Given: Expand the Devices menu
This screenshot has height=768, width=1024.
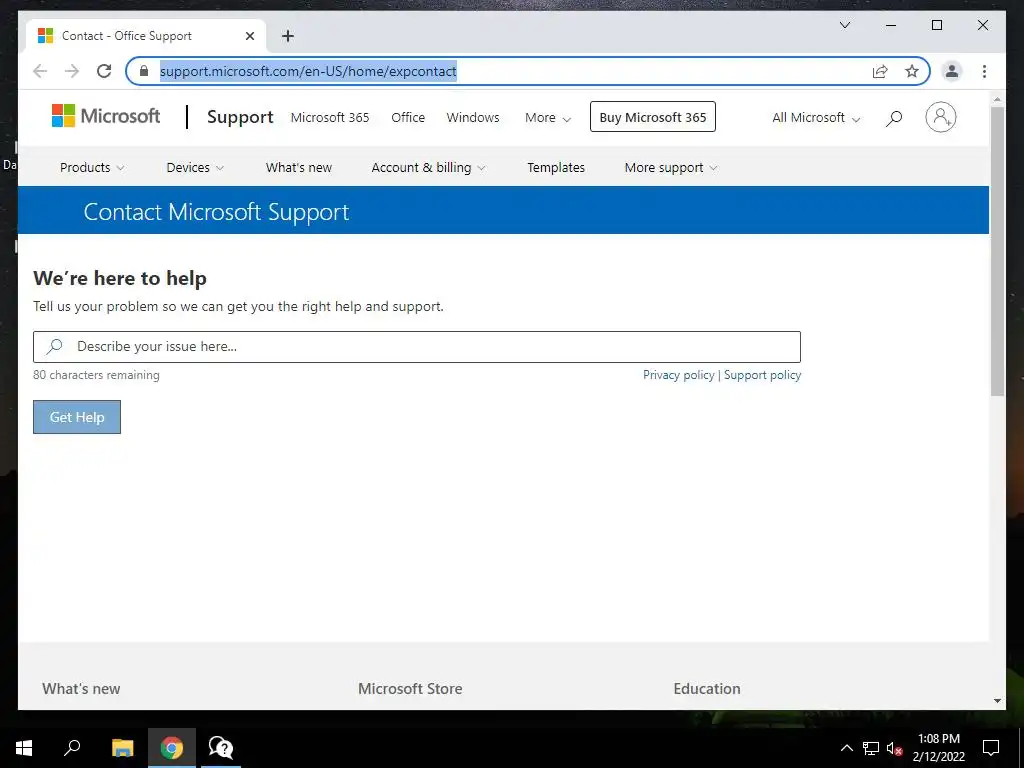Looking at the screenshot, I should coord(195,168).
